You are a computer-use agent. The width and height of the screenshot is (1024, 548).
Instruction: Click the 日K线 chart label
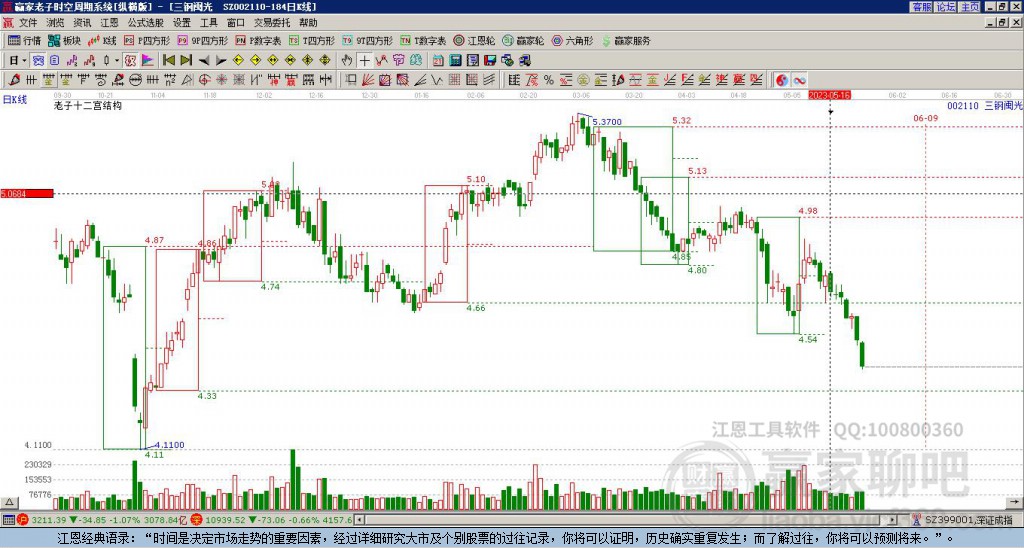click(14, 100)
